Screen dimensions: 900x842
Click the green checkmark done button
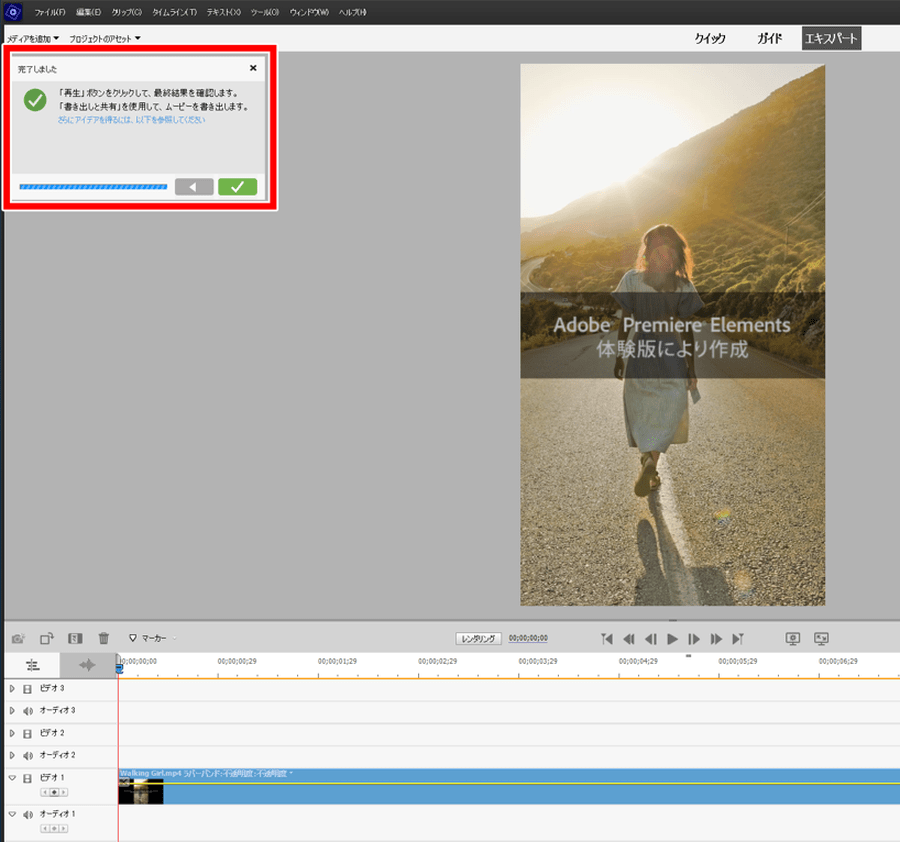click(x=238, y=187)
